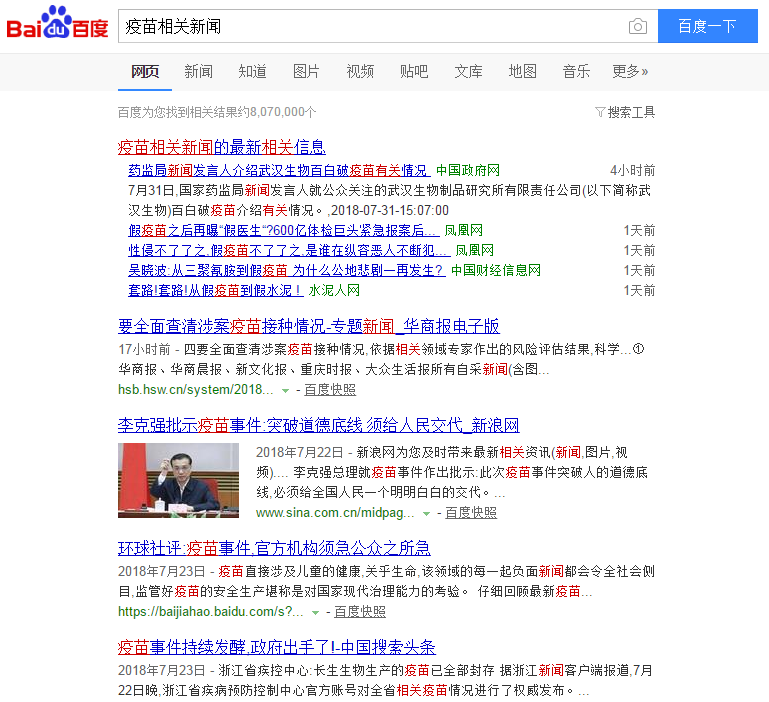The height and width of the screenshot is (702, 769).
Task: Open 李克强批示疫苗事件 新浪网 result
Action: point(319,425)
